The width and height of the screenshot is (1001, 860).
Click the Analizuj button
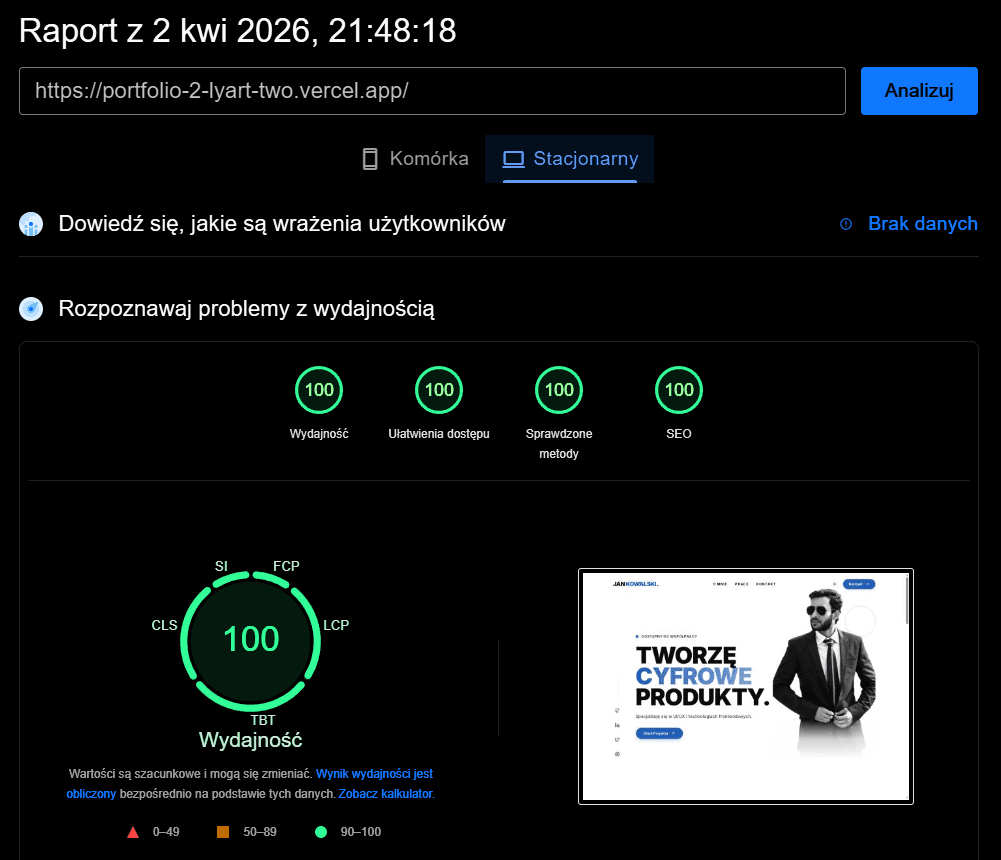pos(919,91)
